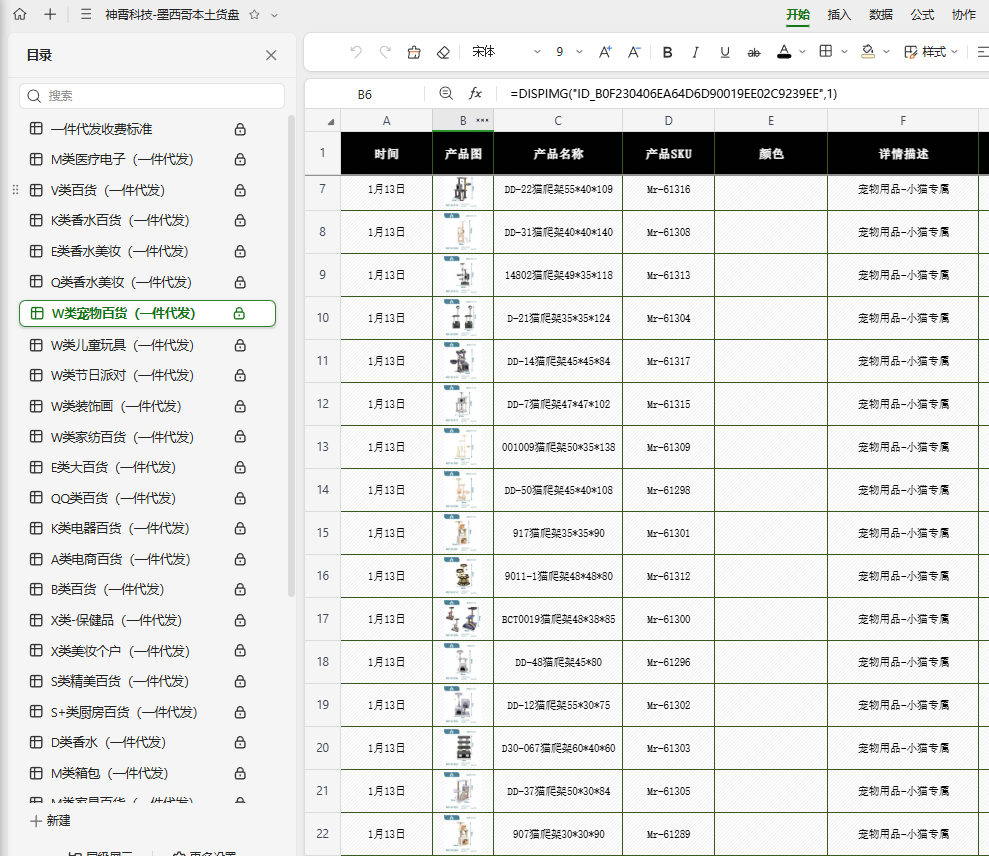Screen dimensions: 989x856
Task: Switch to the 公式 tab
Action: point(922,15)
